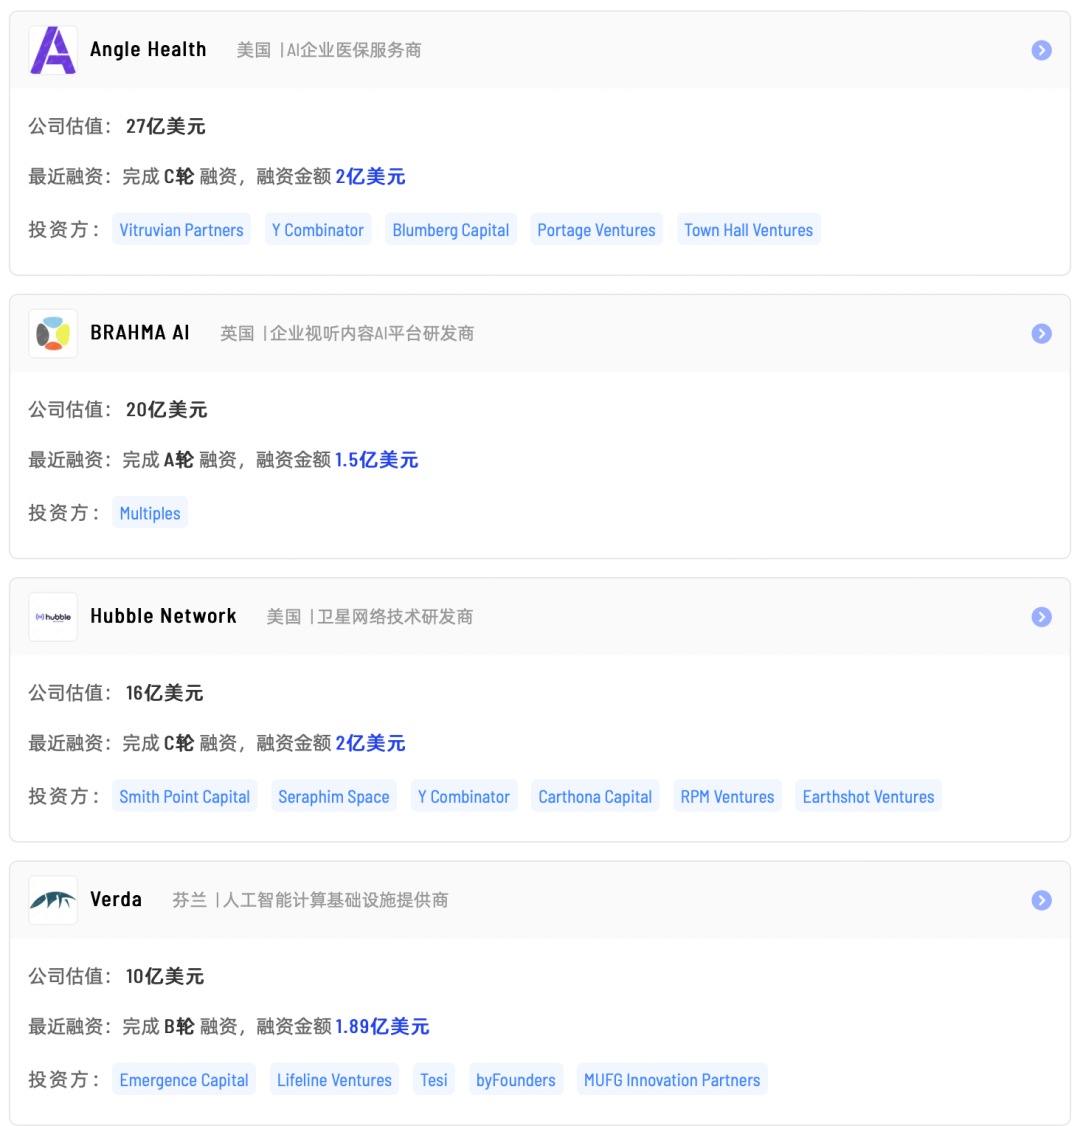Open Tesi investor tag
Image resolution: width=1080 pixels, height=1126 pixels.
[434, 1079]
